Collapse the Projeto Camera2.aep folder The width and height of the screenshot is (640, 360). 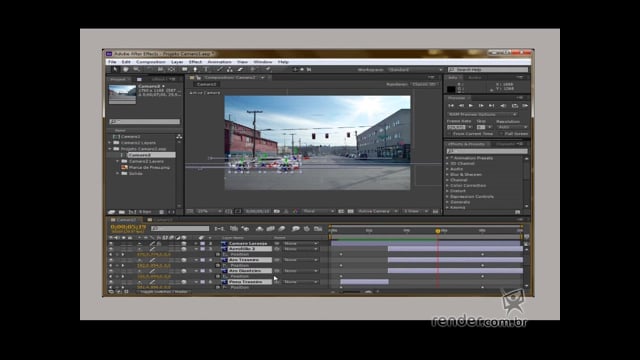click(x=110, y=149)
